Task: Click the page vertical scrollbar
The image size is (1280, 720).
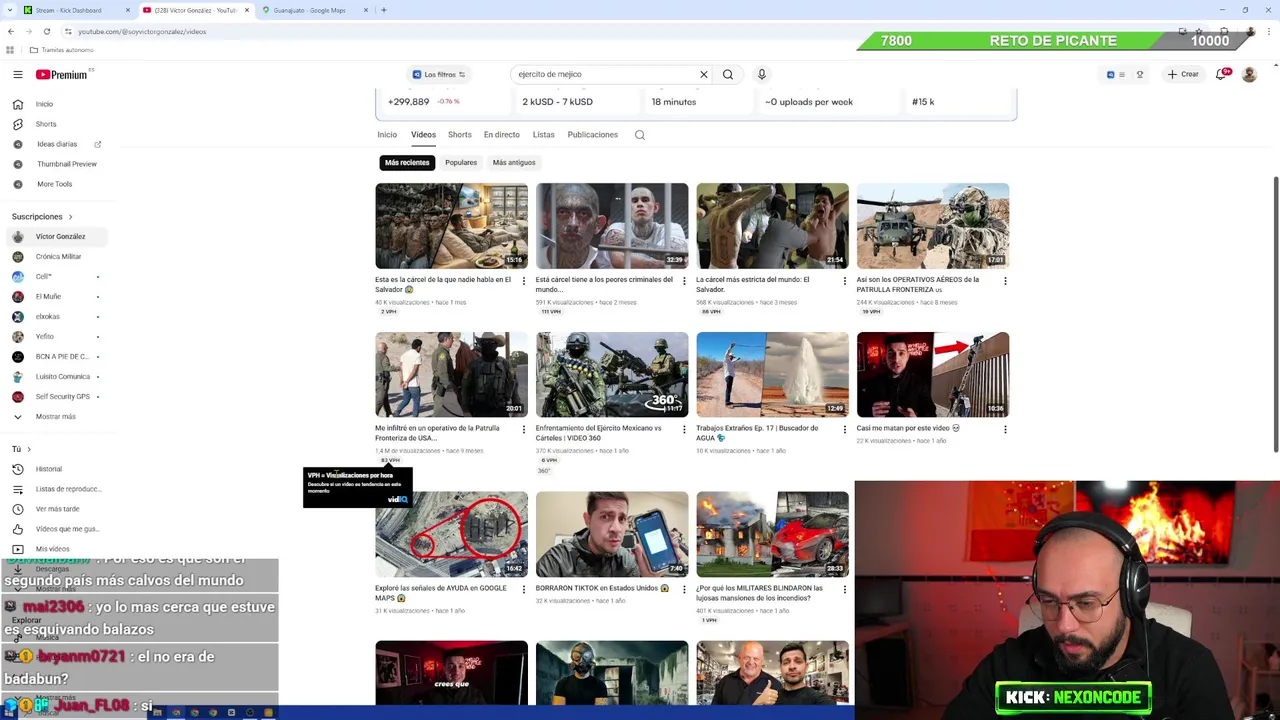Action: [1275, 315]
